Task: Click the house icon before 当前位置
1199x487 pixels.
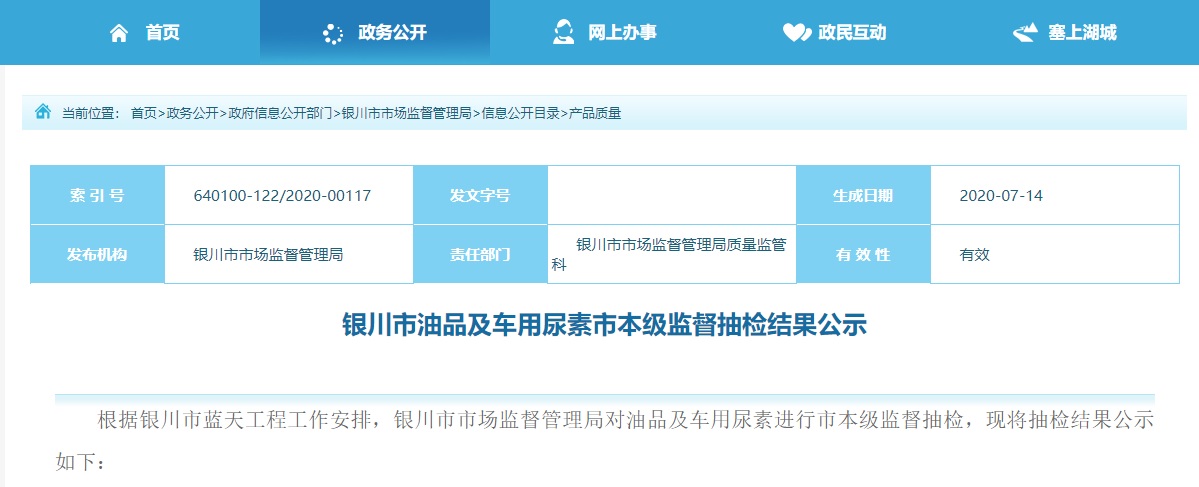Action: point(43,112)
